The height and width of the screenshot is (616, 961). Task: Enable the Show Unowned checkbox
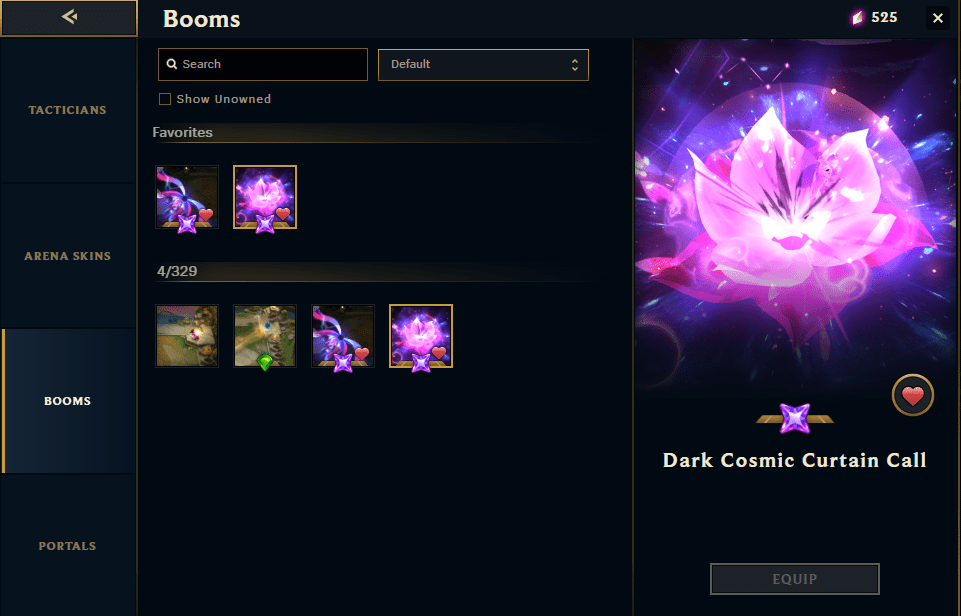click(x=165, y=99)
